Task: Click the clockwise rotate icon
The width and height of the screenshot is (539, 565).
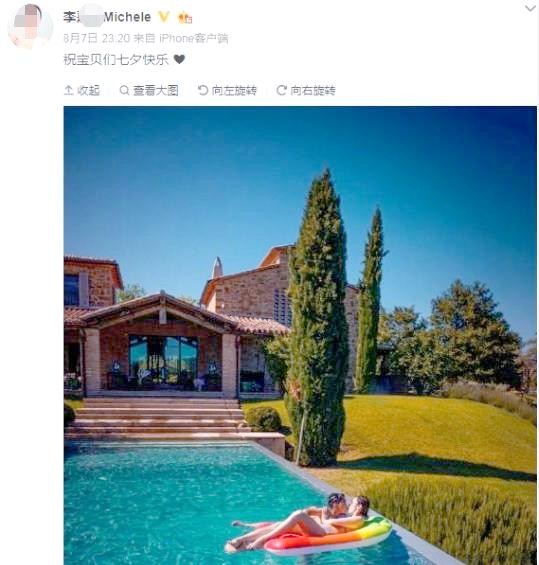Action: pyautogui.click(x=281, y=90)
